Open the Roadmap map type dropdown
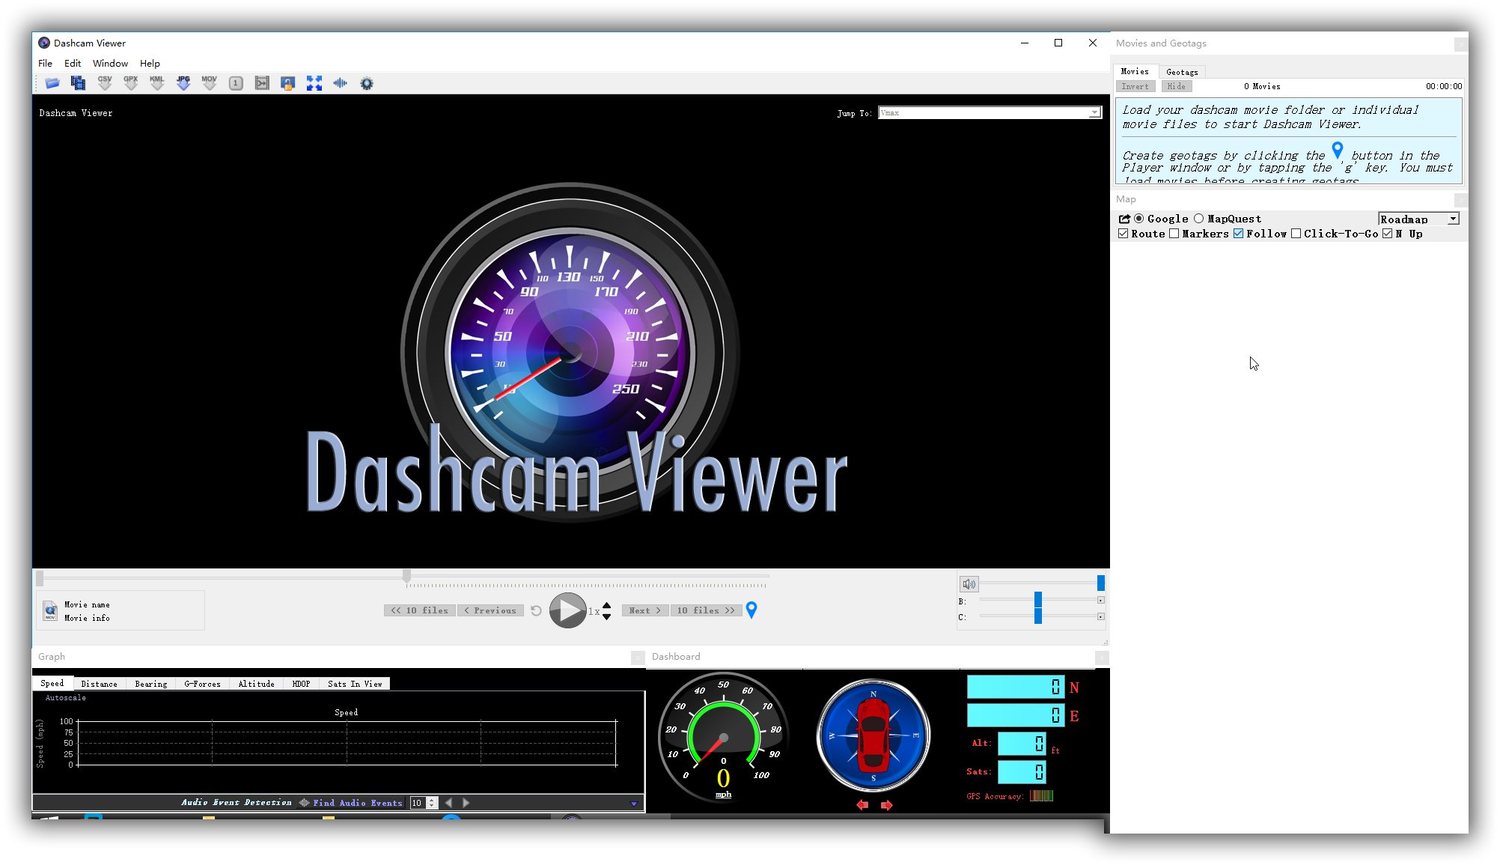 pos(1419,219)
